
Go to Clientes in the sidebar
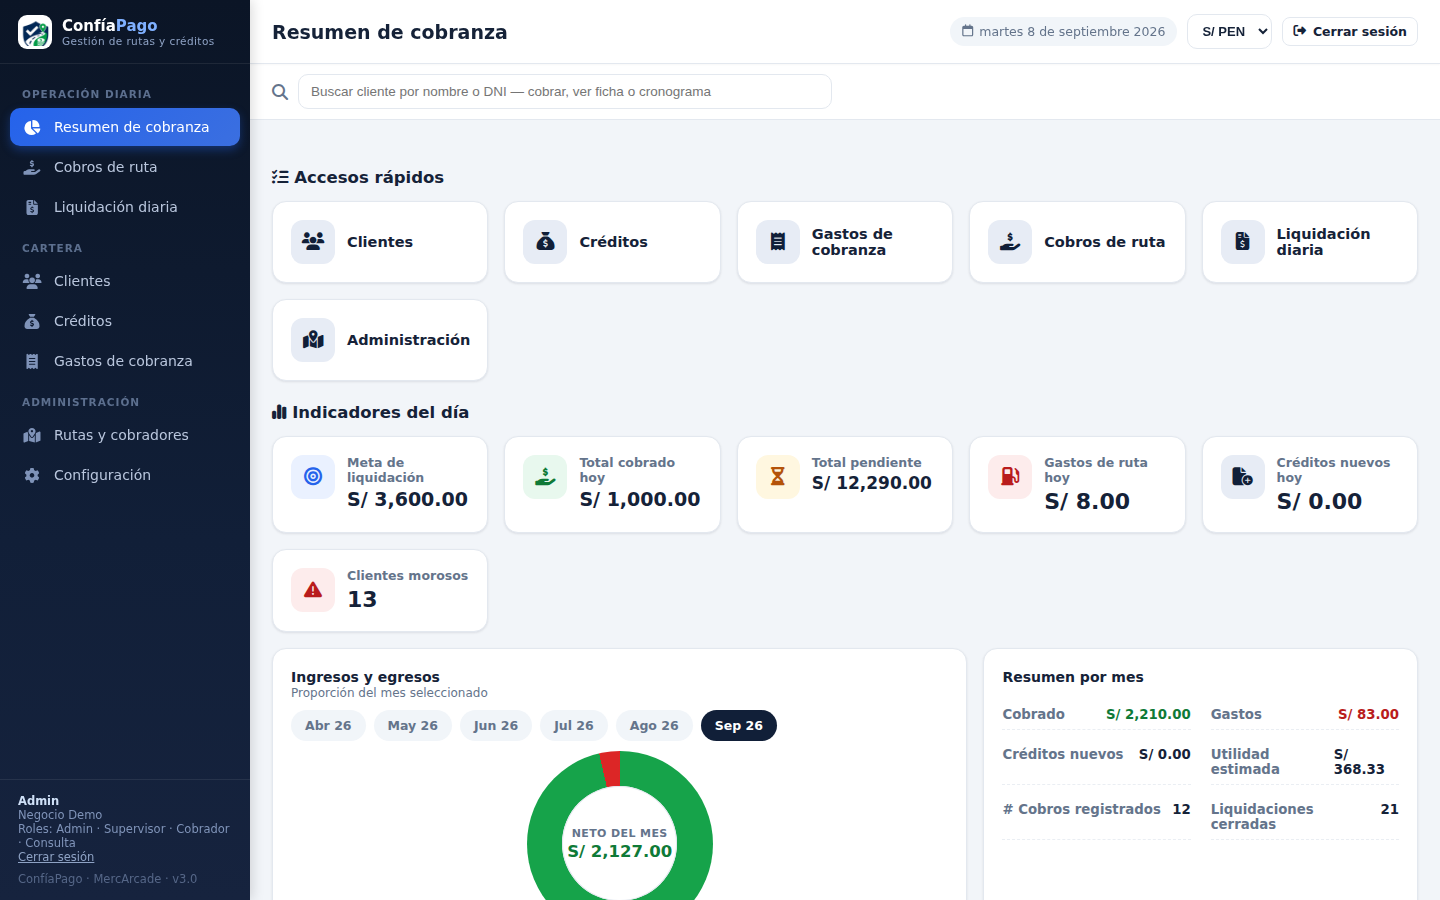click(125, 281)
